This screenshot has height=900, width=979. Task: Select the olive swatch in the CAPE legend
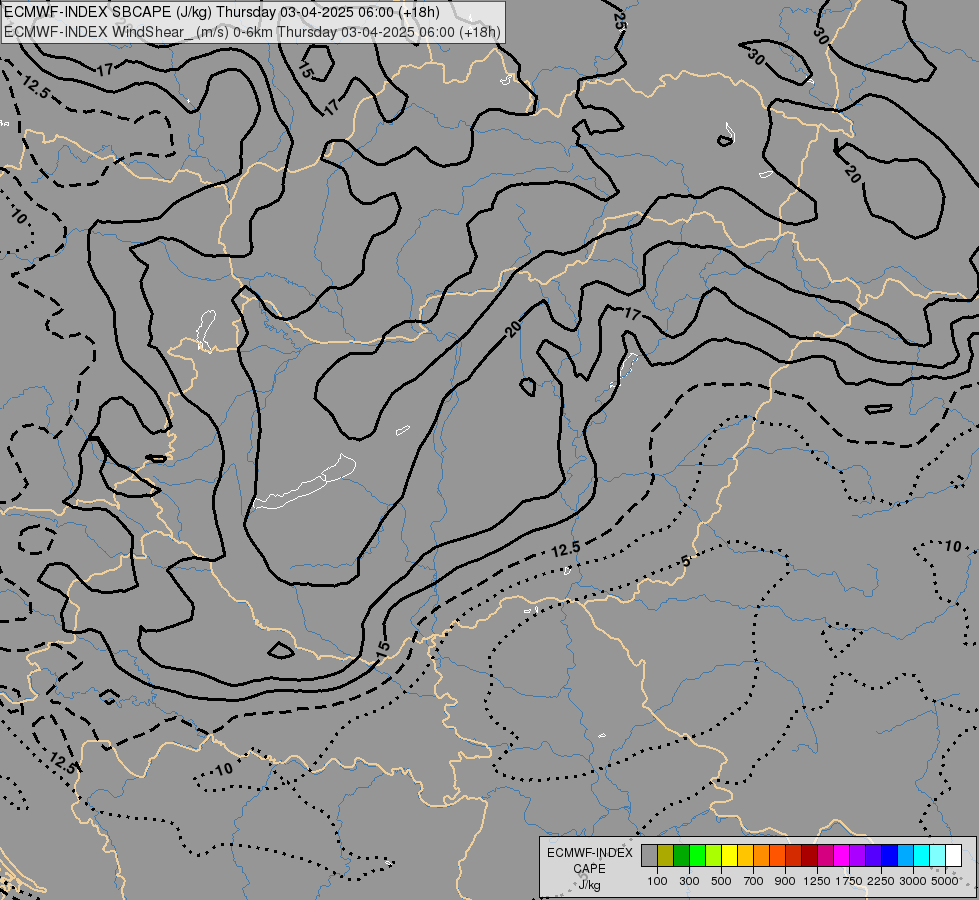coord(666,855)
